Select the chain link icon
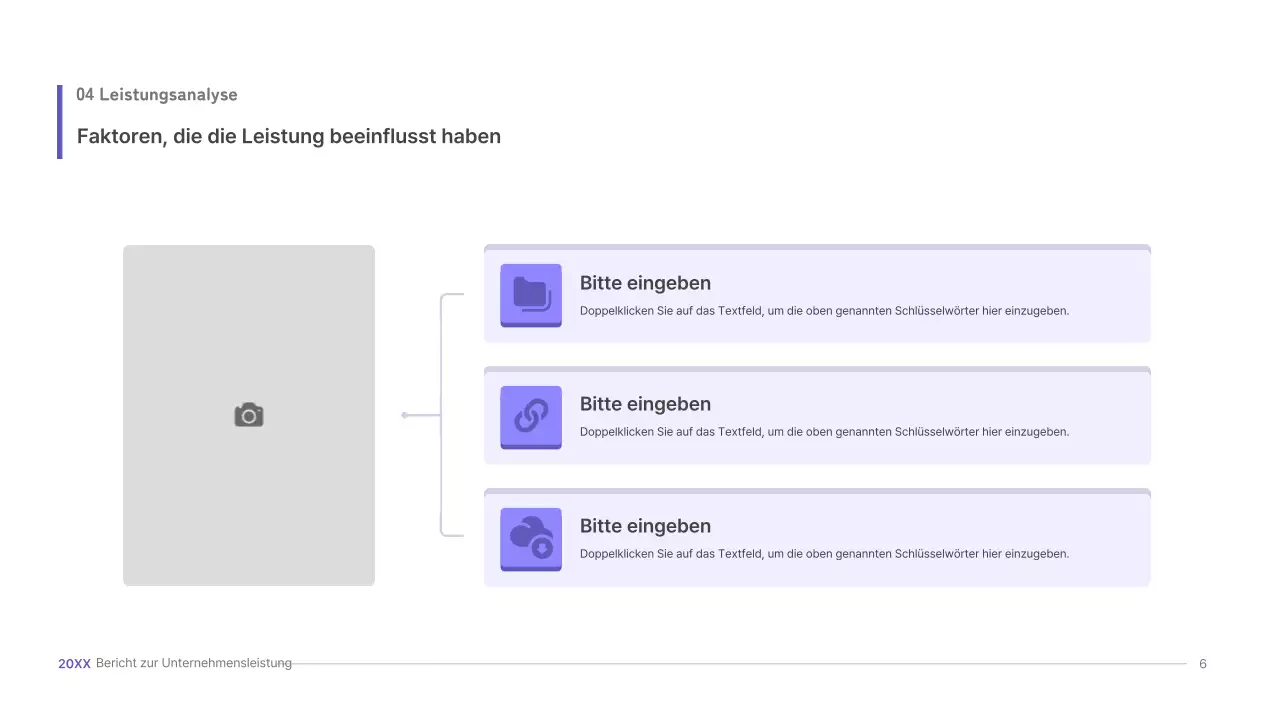The height and width of the screenshot is (720, 1280). click(x=531, y=416)
